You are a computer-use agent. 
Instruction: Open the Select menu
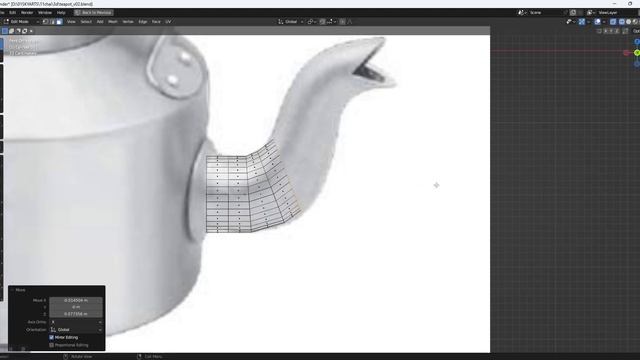point(86,22)
